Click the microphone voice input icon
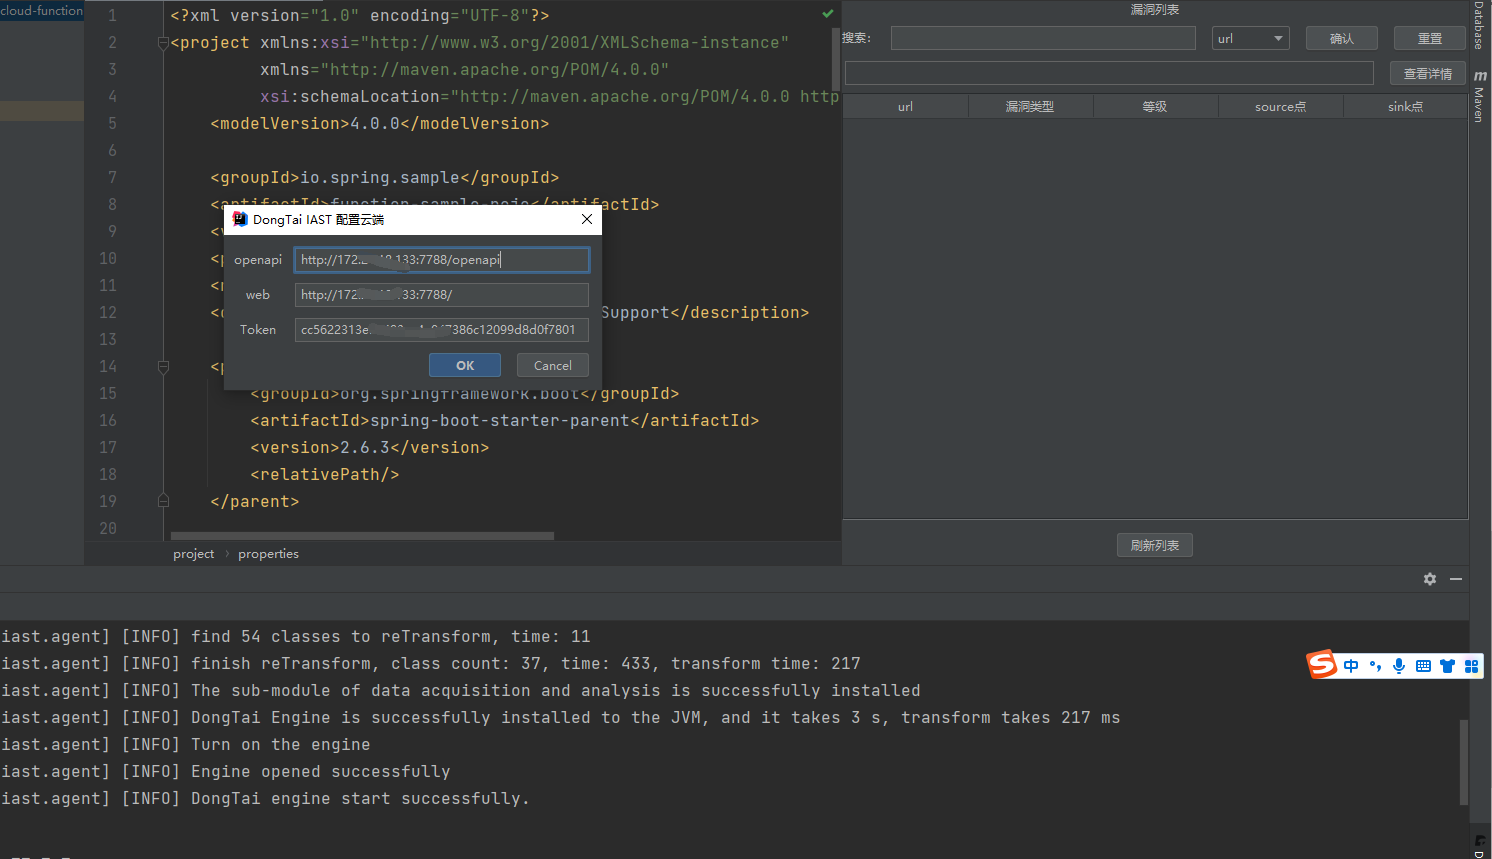 pos(1399,666)
